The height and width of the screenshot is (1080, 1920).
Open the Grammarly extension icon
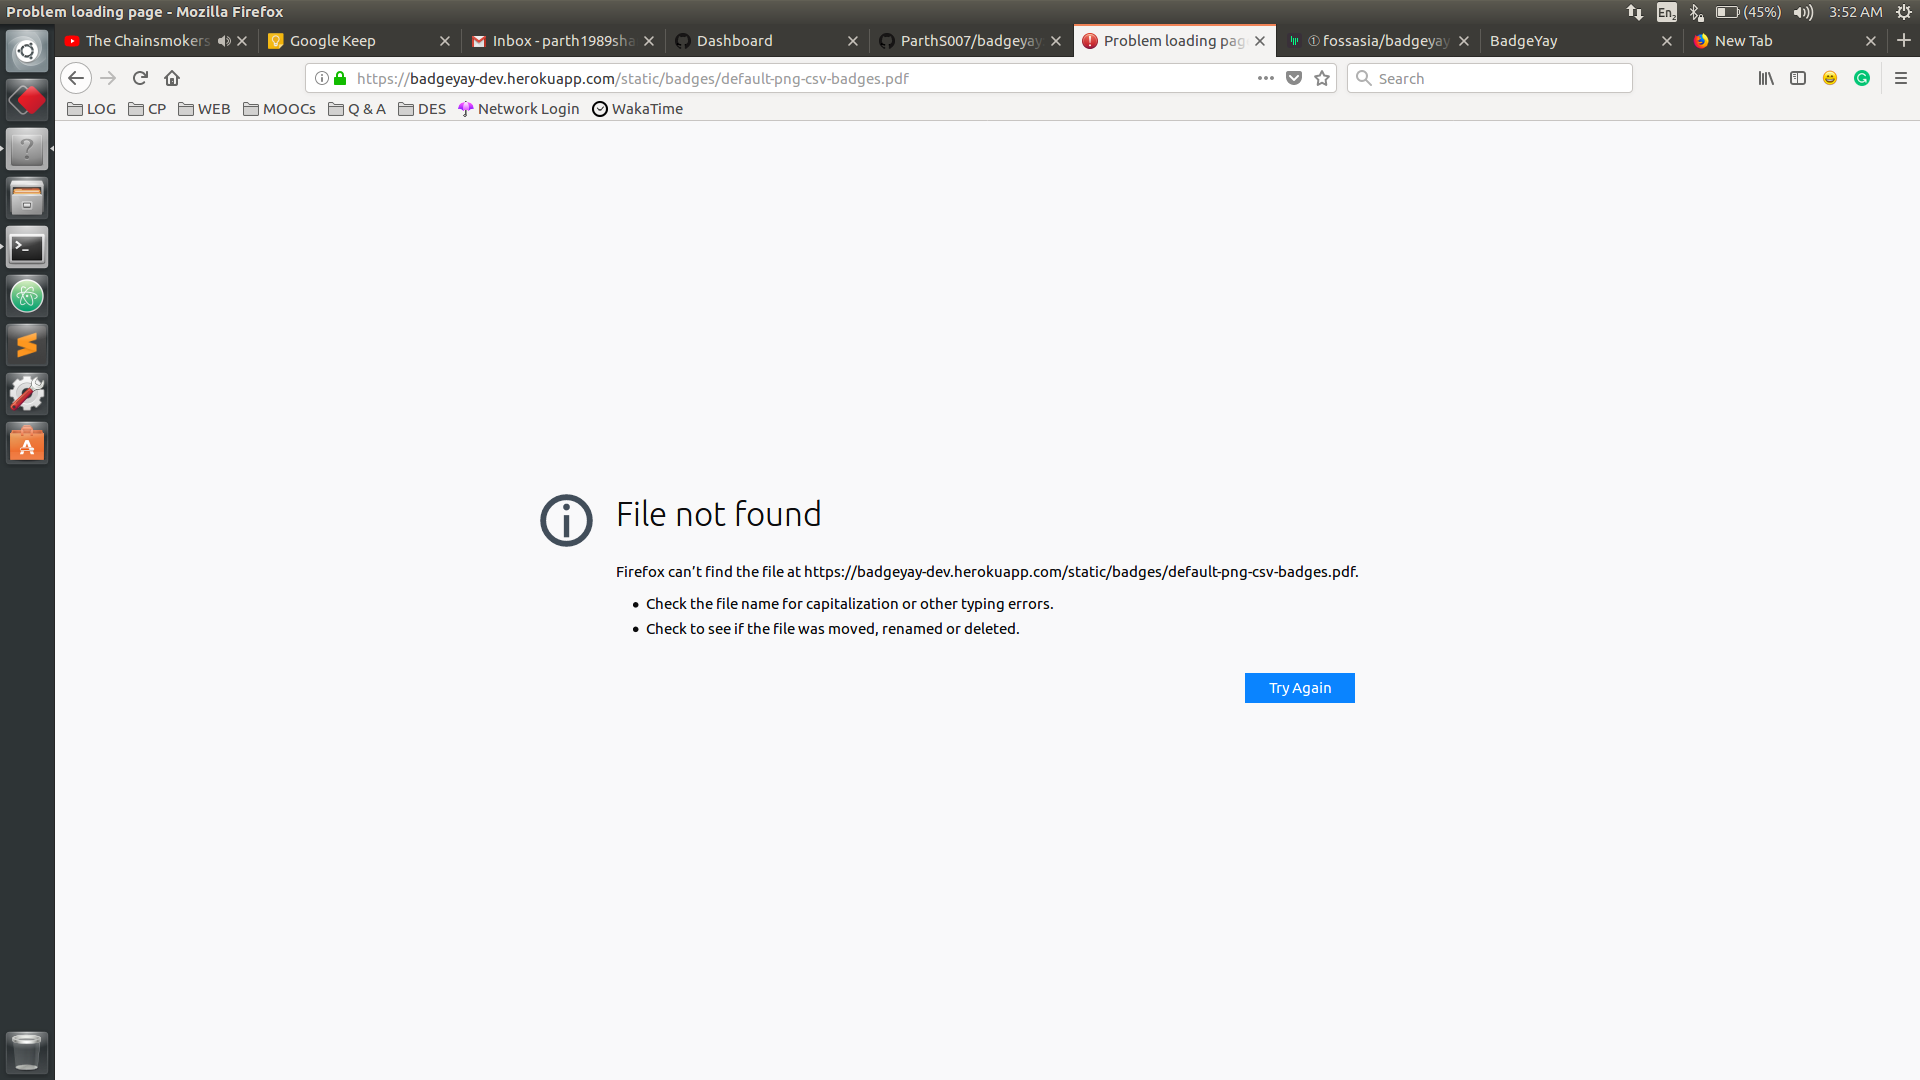tap(1862, 78)
